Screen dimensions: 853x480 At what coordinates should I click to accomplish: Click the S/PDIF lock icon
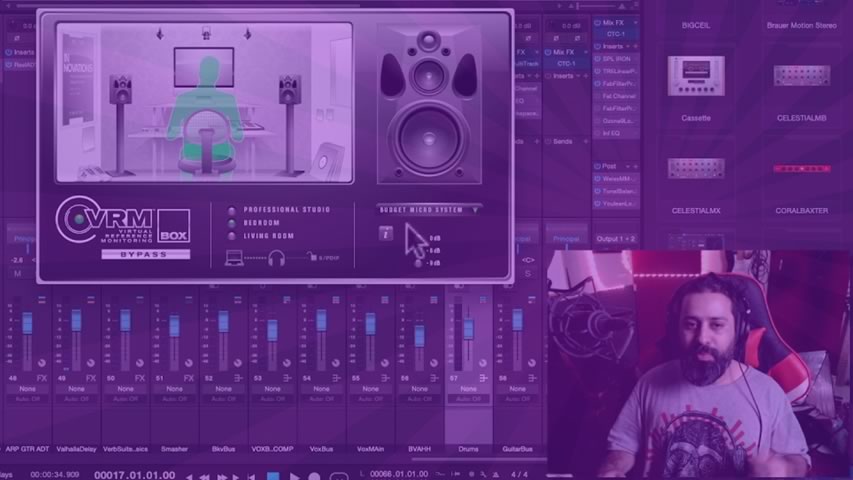click(312, 256)
